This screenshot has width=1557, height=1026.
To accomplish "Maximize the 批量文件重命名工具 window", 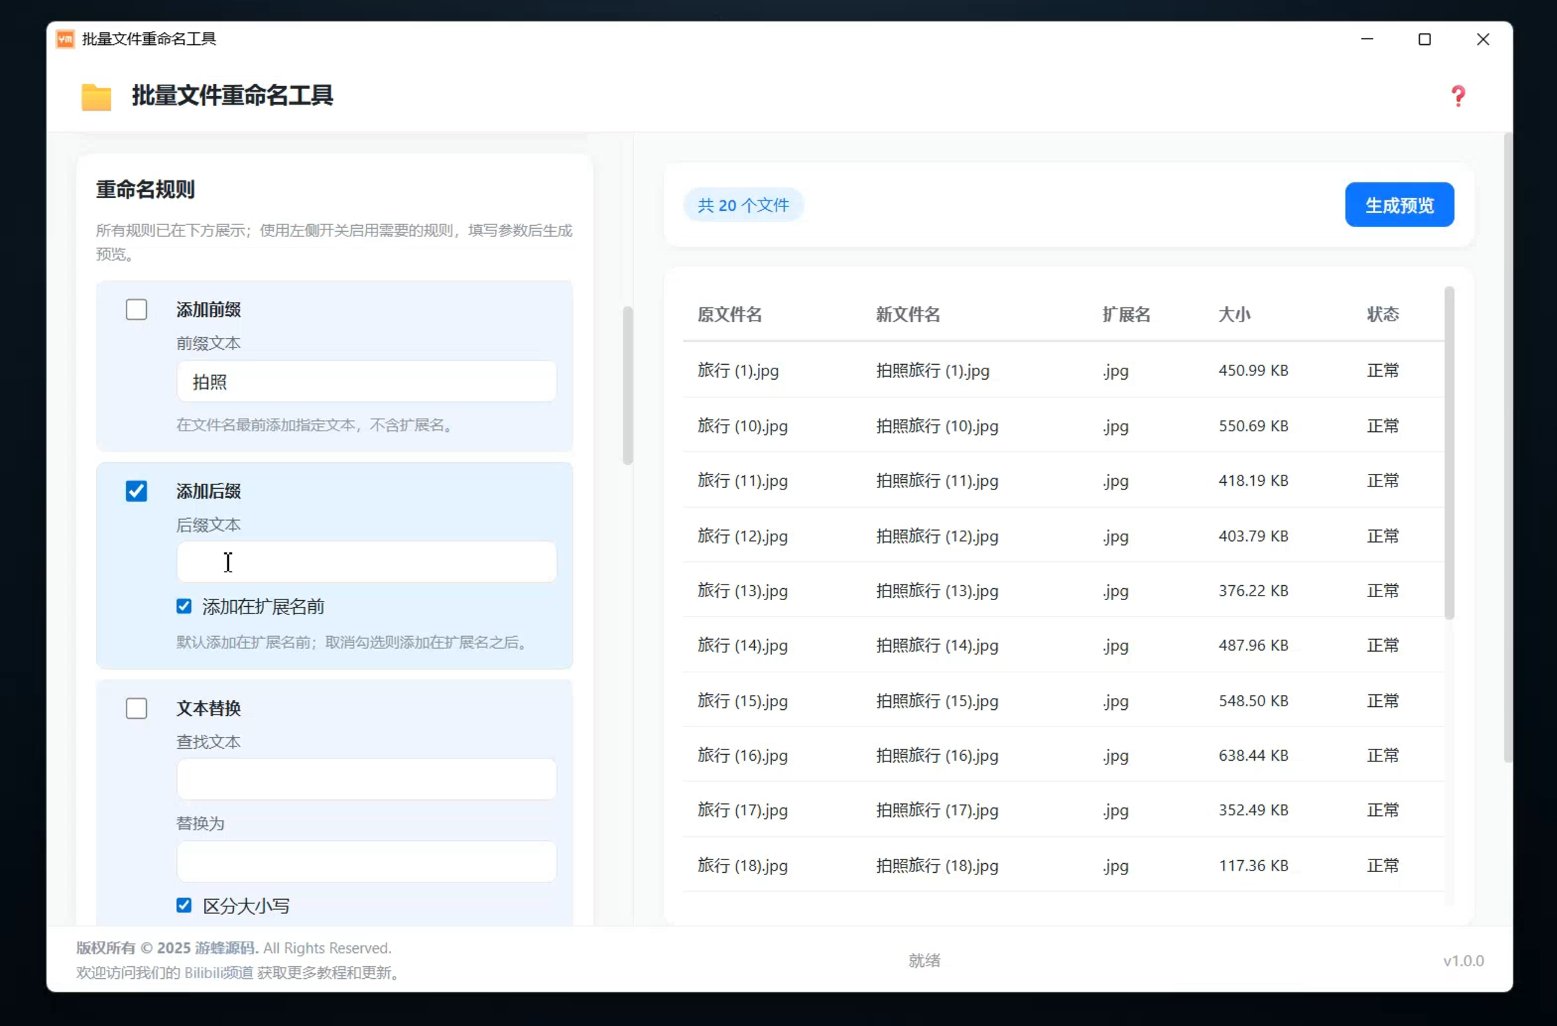I will tap(1425, 39).
